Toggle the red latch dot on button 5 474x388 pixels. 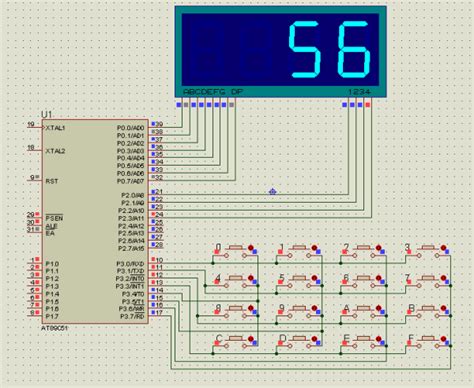click(x=314, y=278)
